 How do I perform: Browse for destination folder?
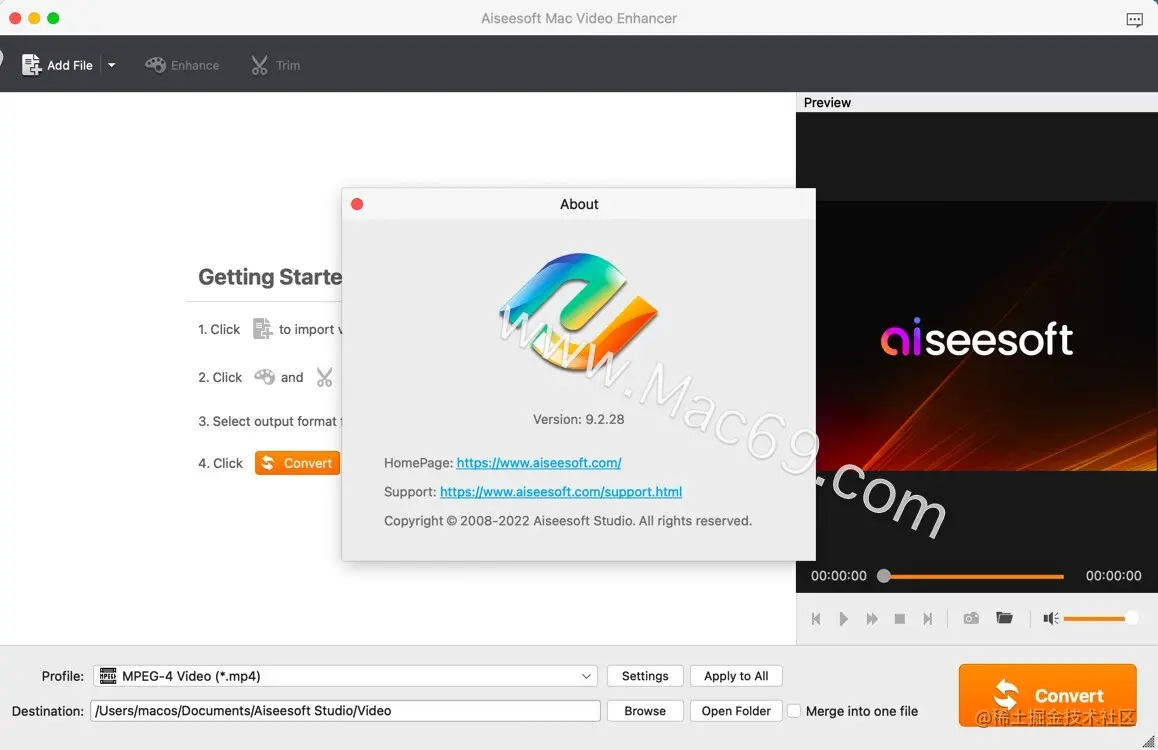(x=645, y=711)
